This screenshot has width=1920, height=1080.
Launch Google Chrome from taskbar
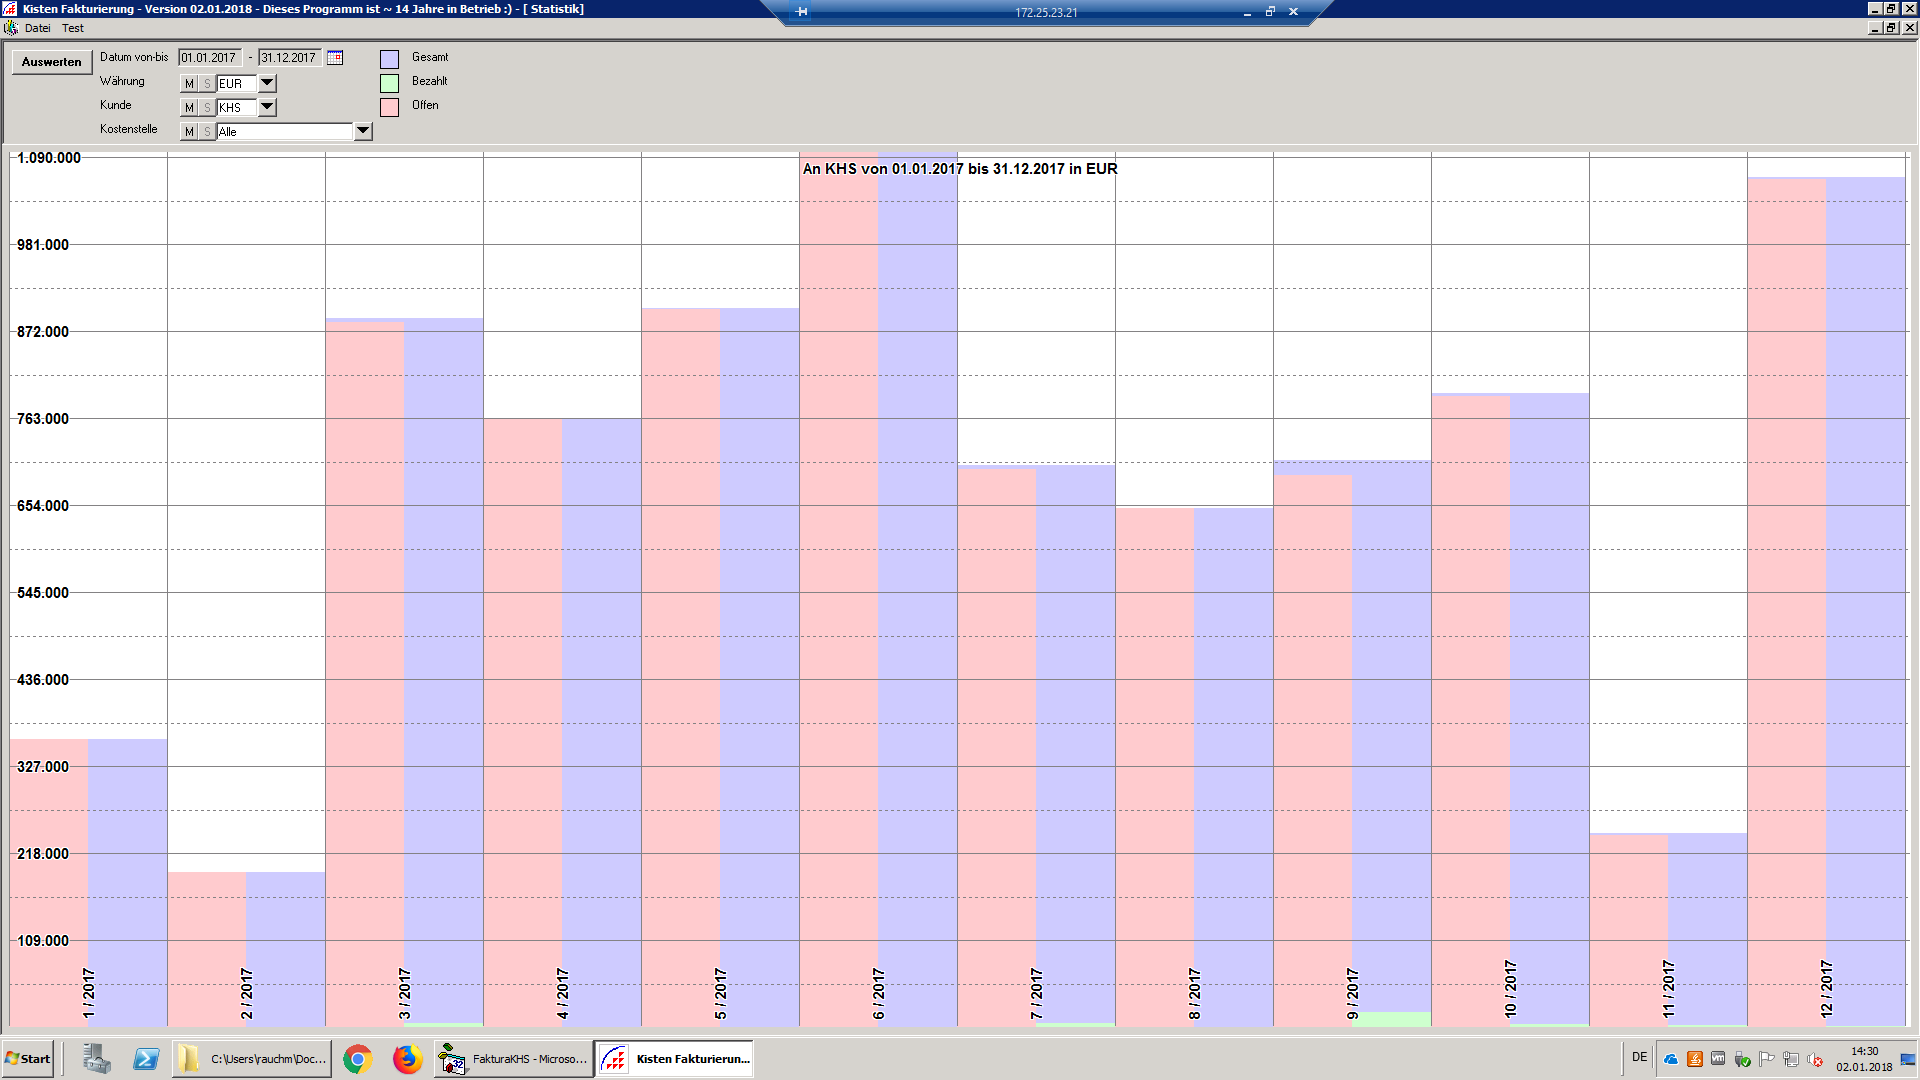coord(357,1059)
